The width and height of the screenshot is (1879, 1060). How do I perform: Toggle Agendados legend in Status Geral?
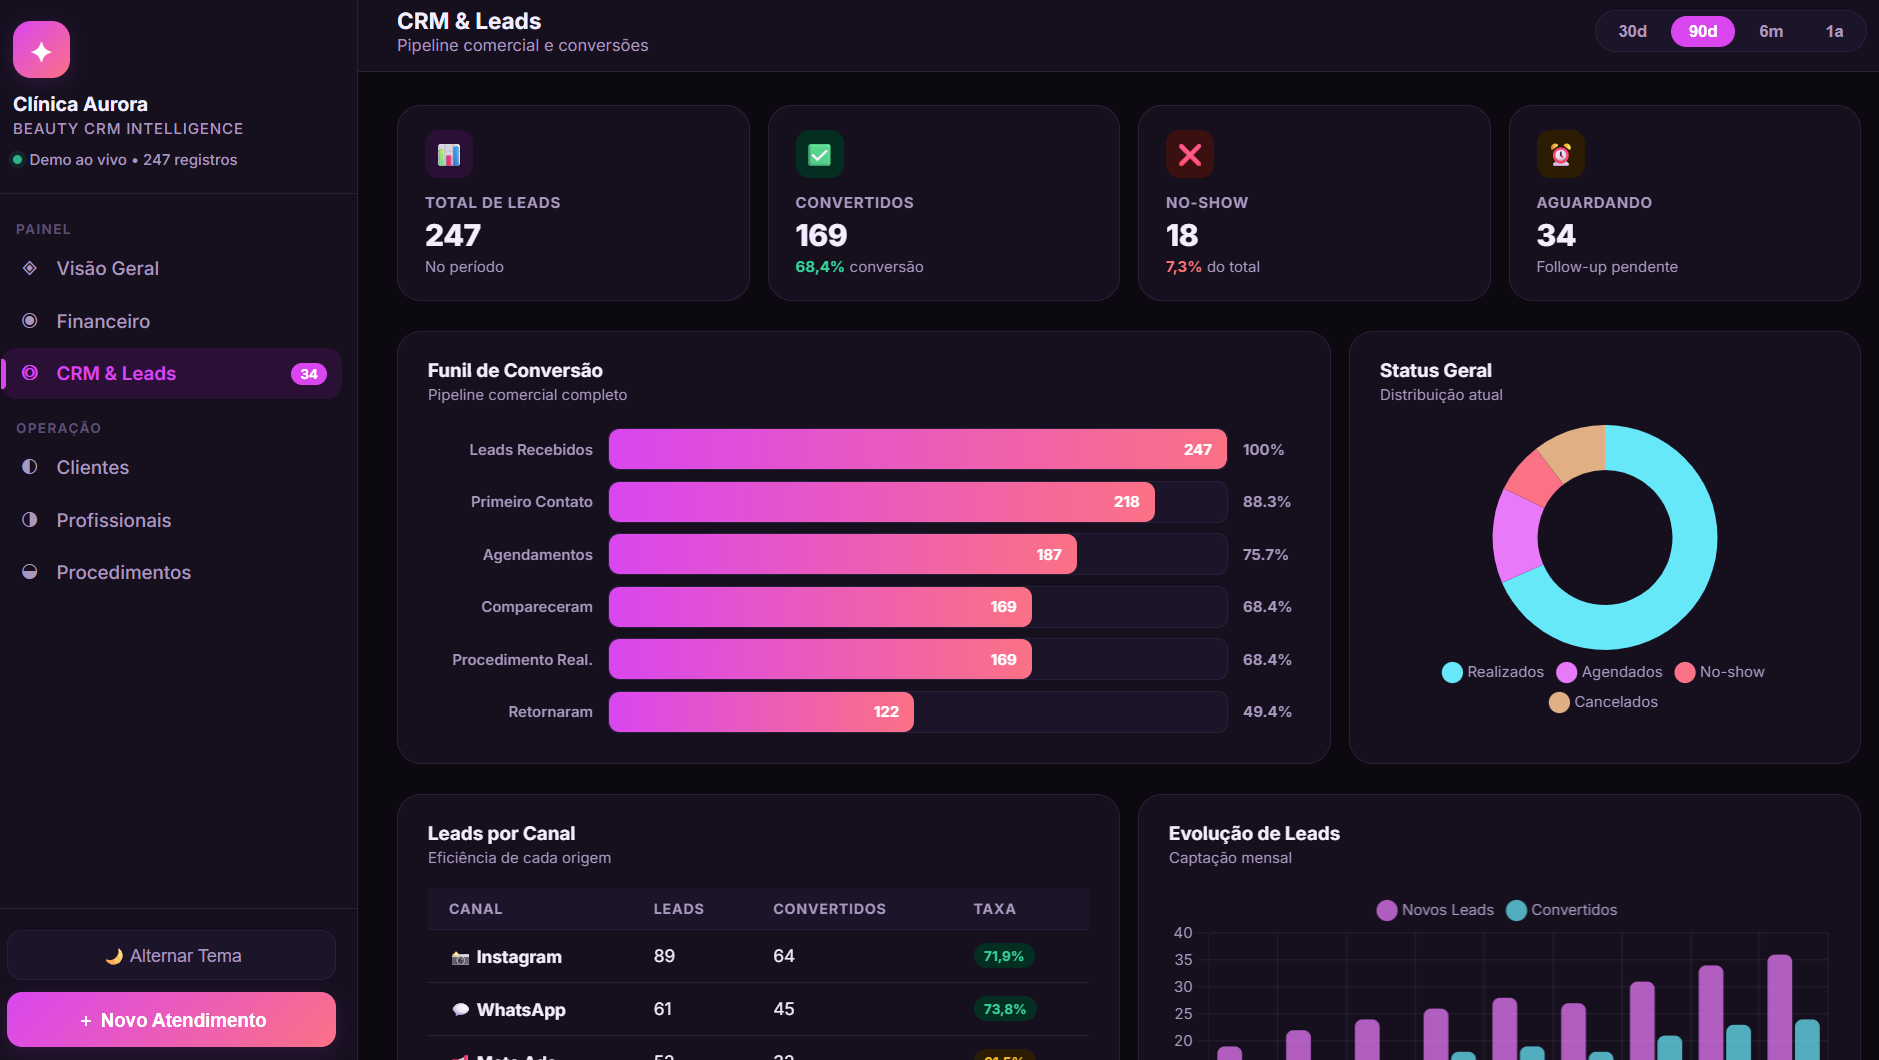point(1609,672)
